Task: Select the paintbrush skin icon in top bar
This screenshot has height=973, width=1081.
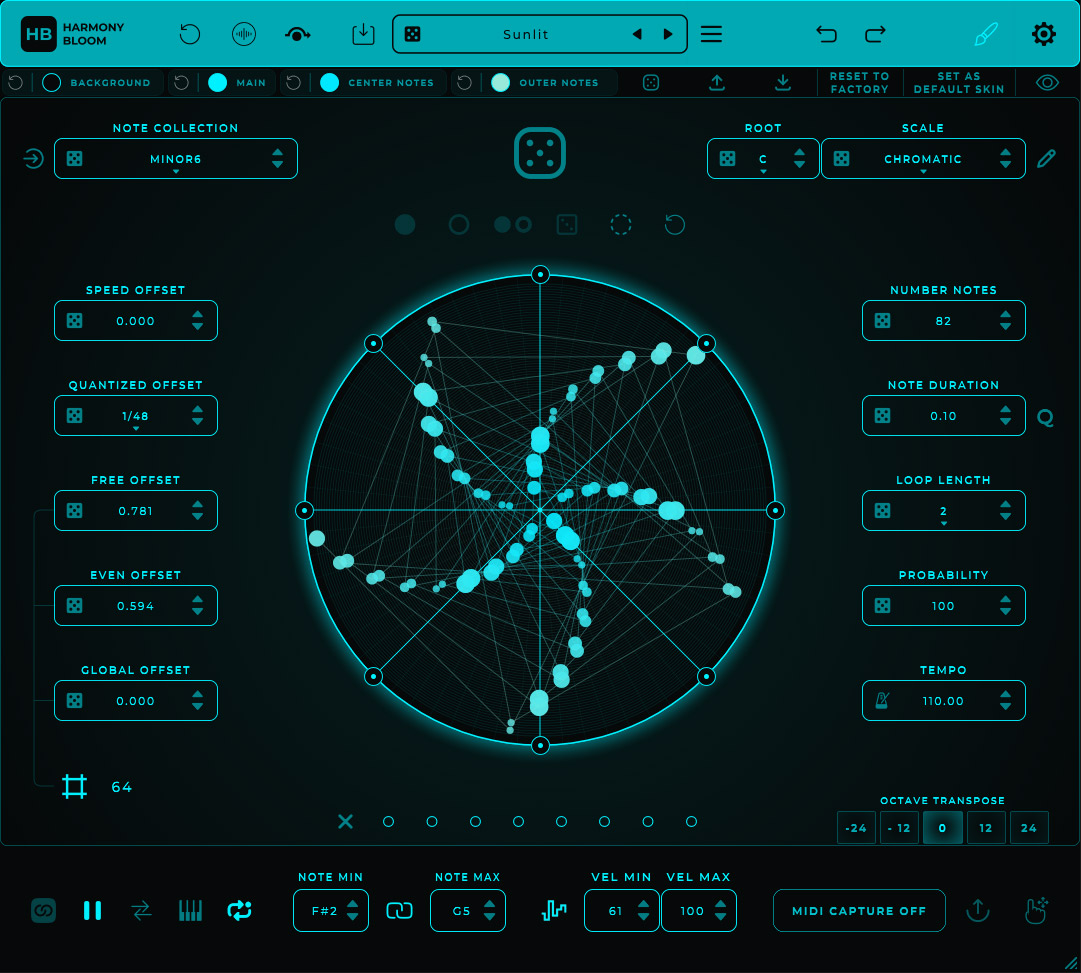Action: pos(985,33)
